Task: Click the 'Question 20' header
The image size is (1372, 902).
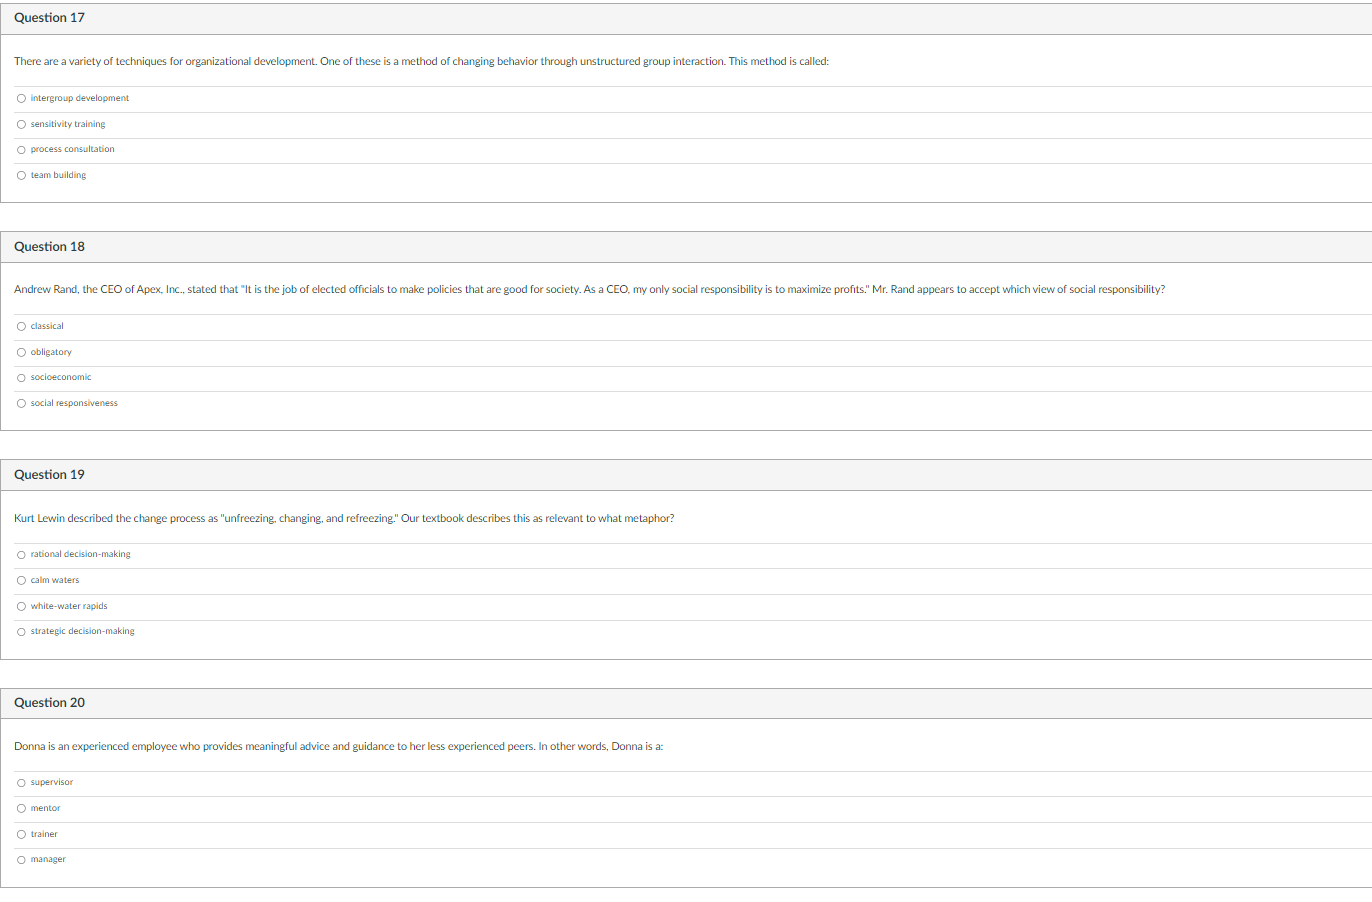Action: click(49, 702)
